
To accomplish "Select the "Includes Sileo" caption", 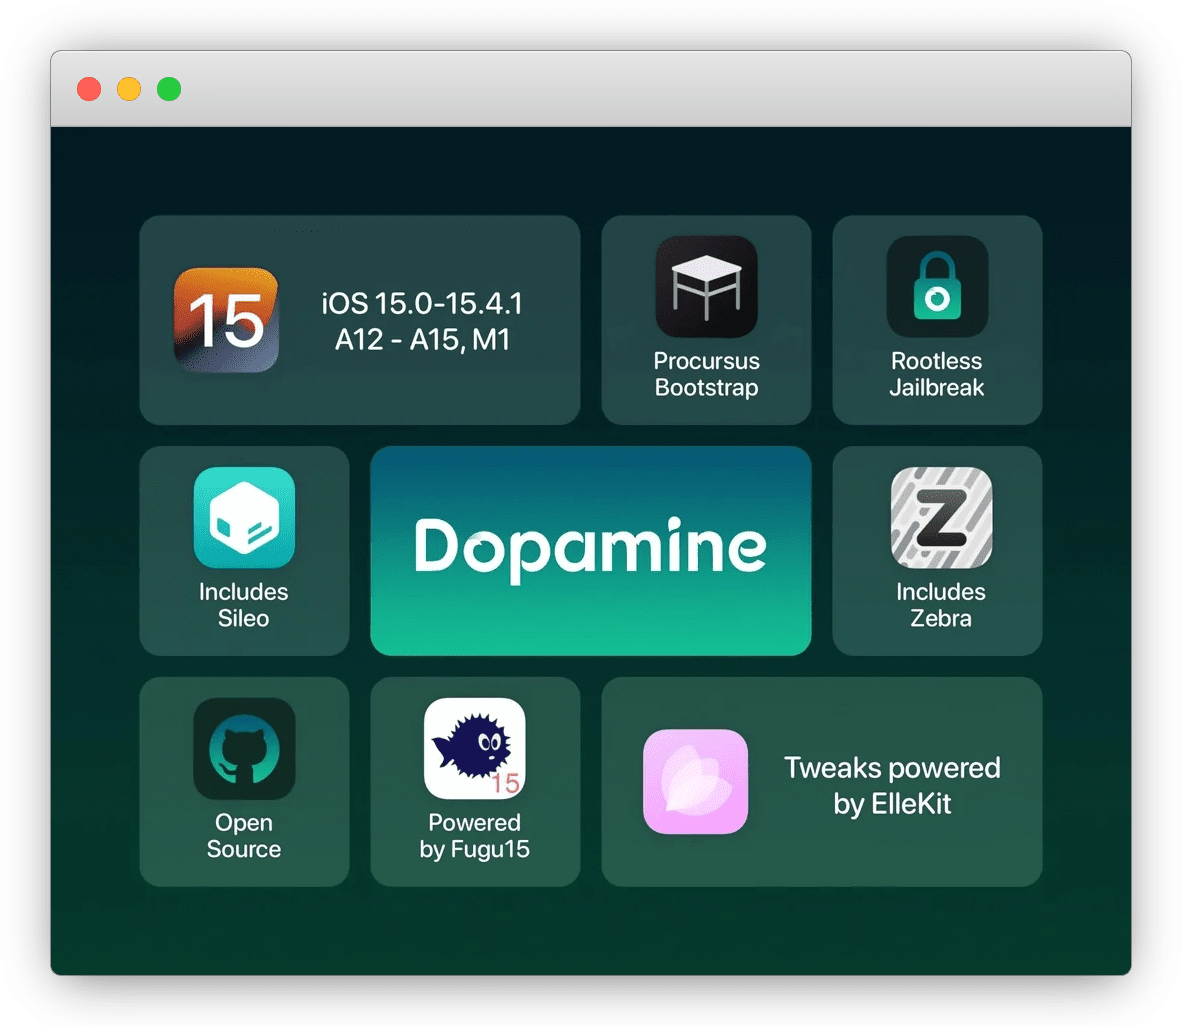I will point(244,605).
